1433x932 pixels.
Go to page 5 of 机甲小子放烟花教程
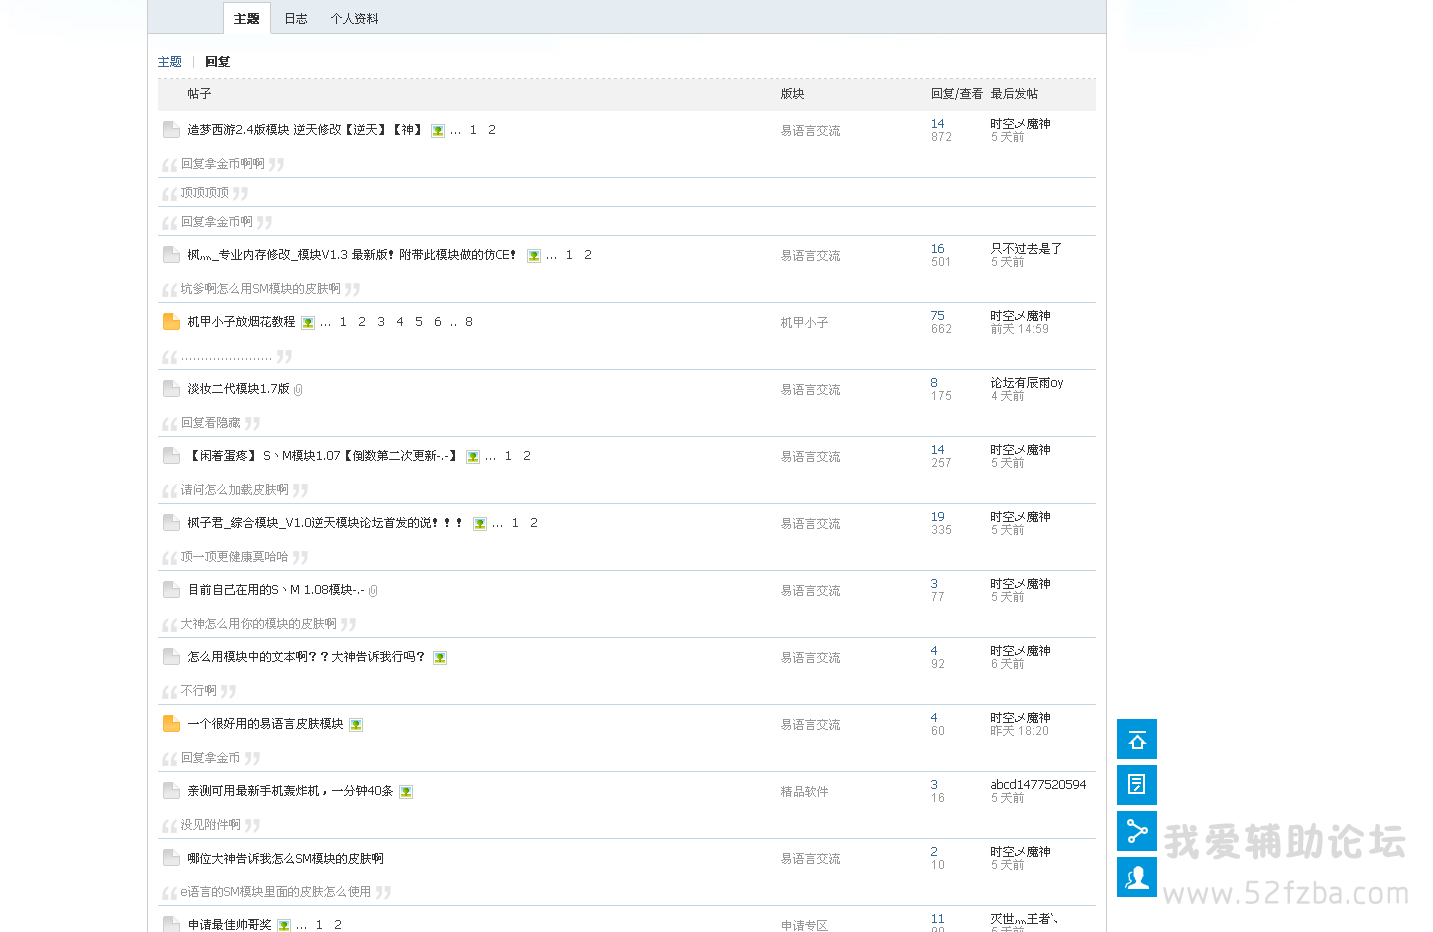tap(418, 322)
